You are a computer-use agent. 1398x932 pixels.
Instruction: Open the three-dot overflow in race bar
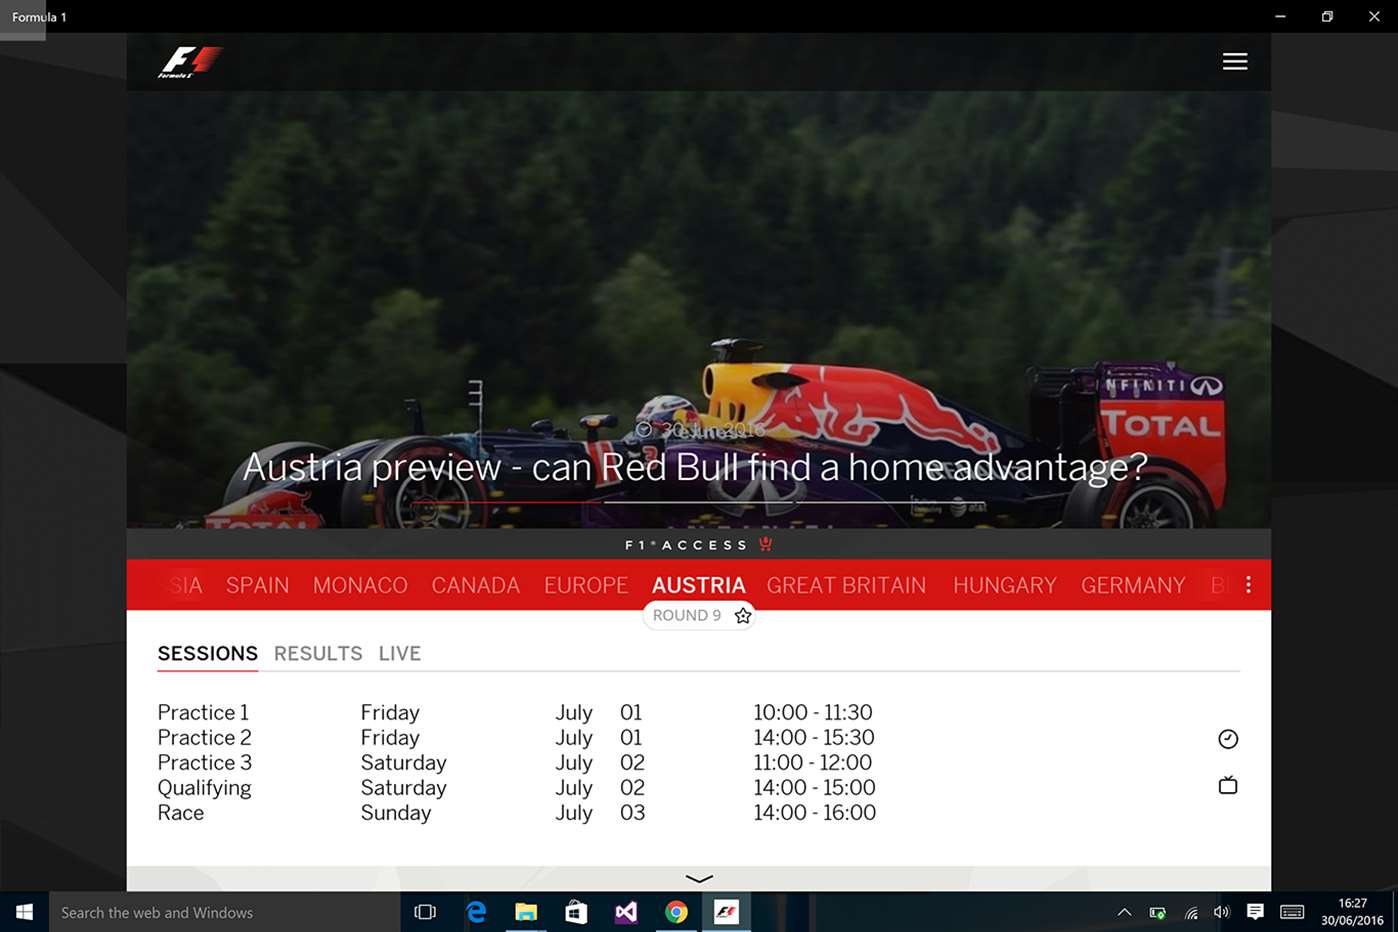pos(1248,585)
